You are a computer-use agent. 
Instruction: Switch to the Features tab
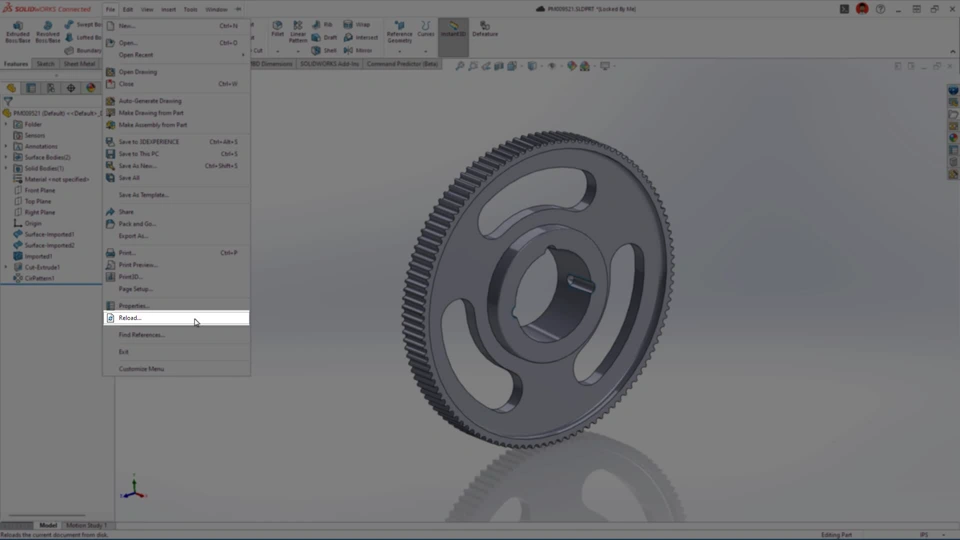coord(16,64)
